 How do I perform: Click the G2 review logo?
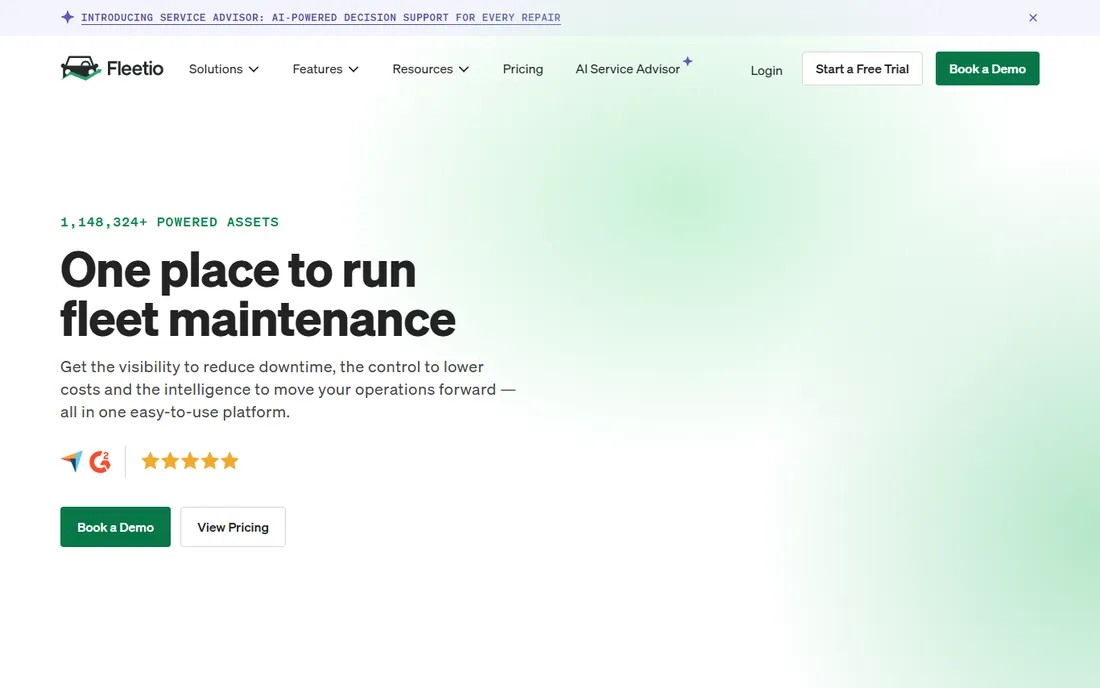pyautogui.click(x=100, y=461)
